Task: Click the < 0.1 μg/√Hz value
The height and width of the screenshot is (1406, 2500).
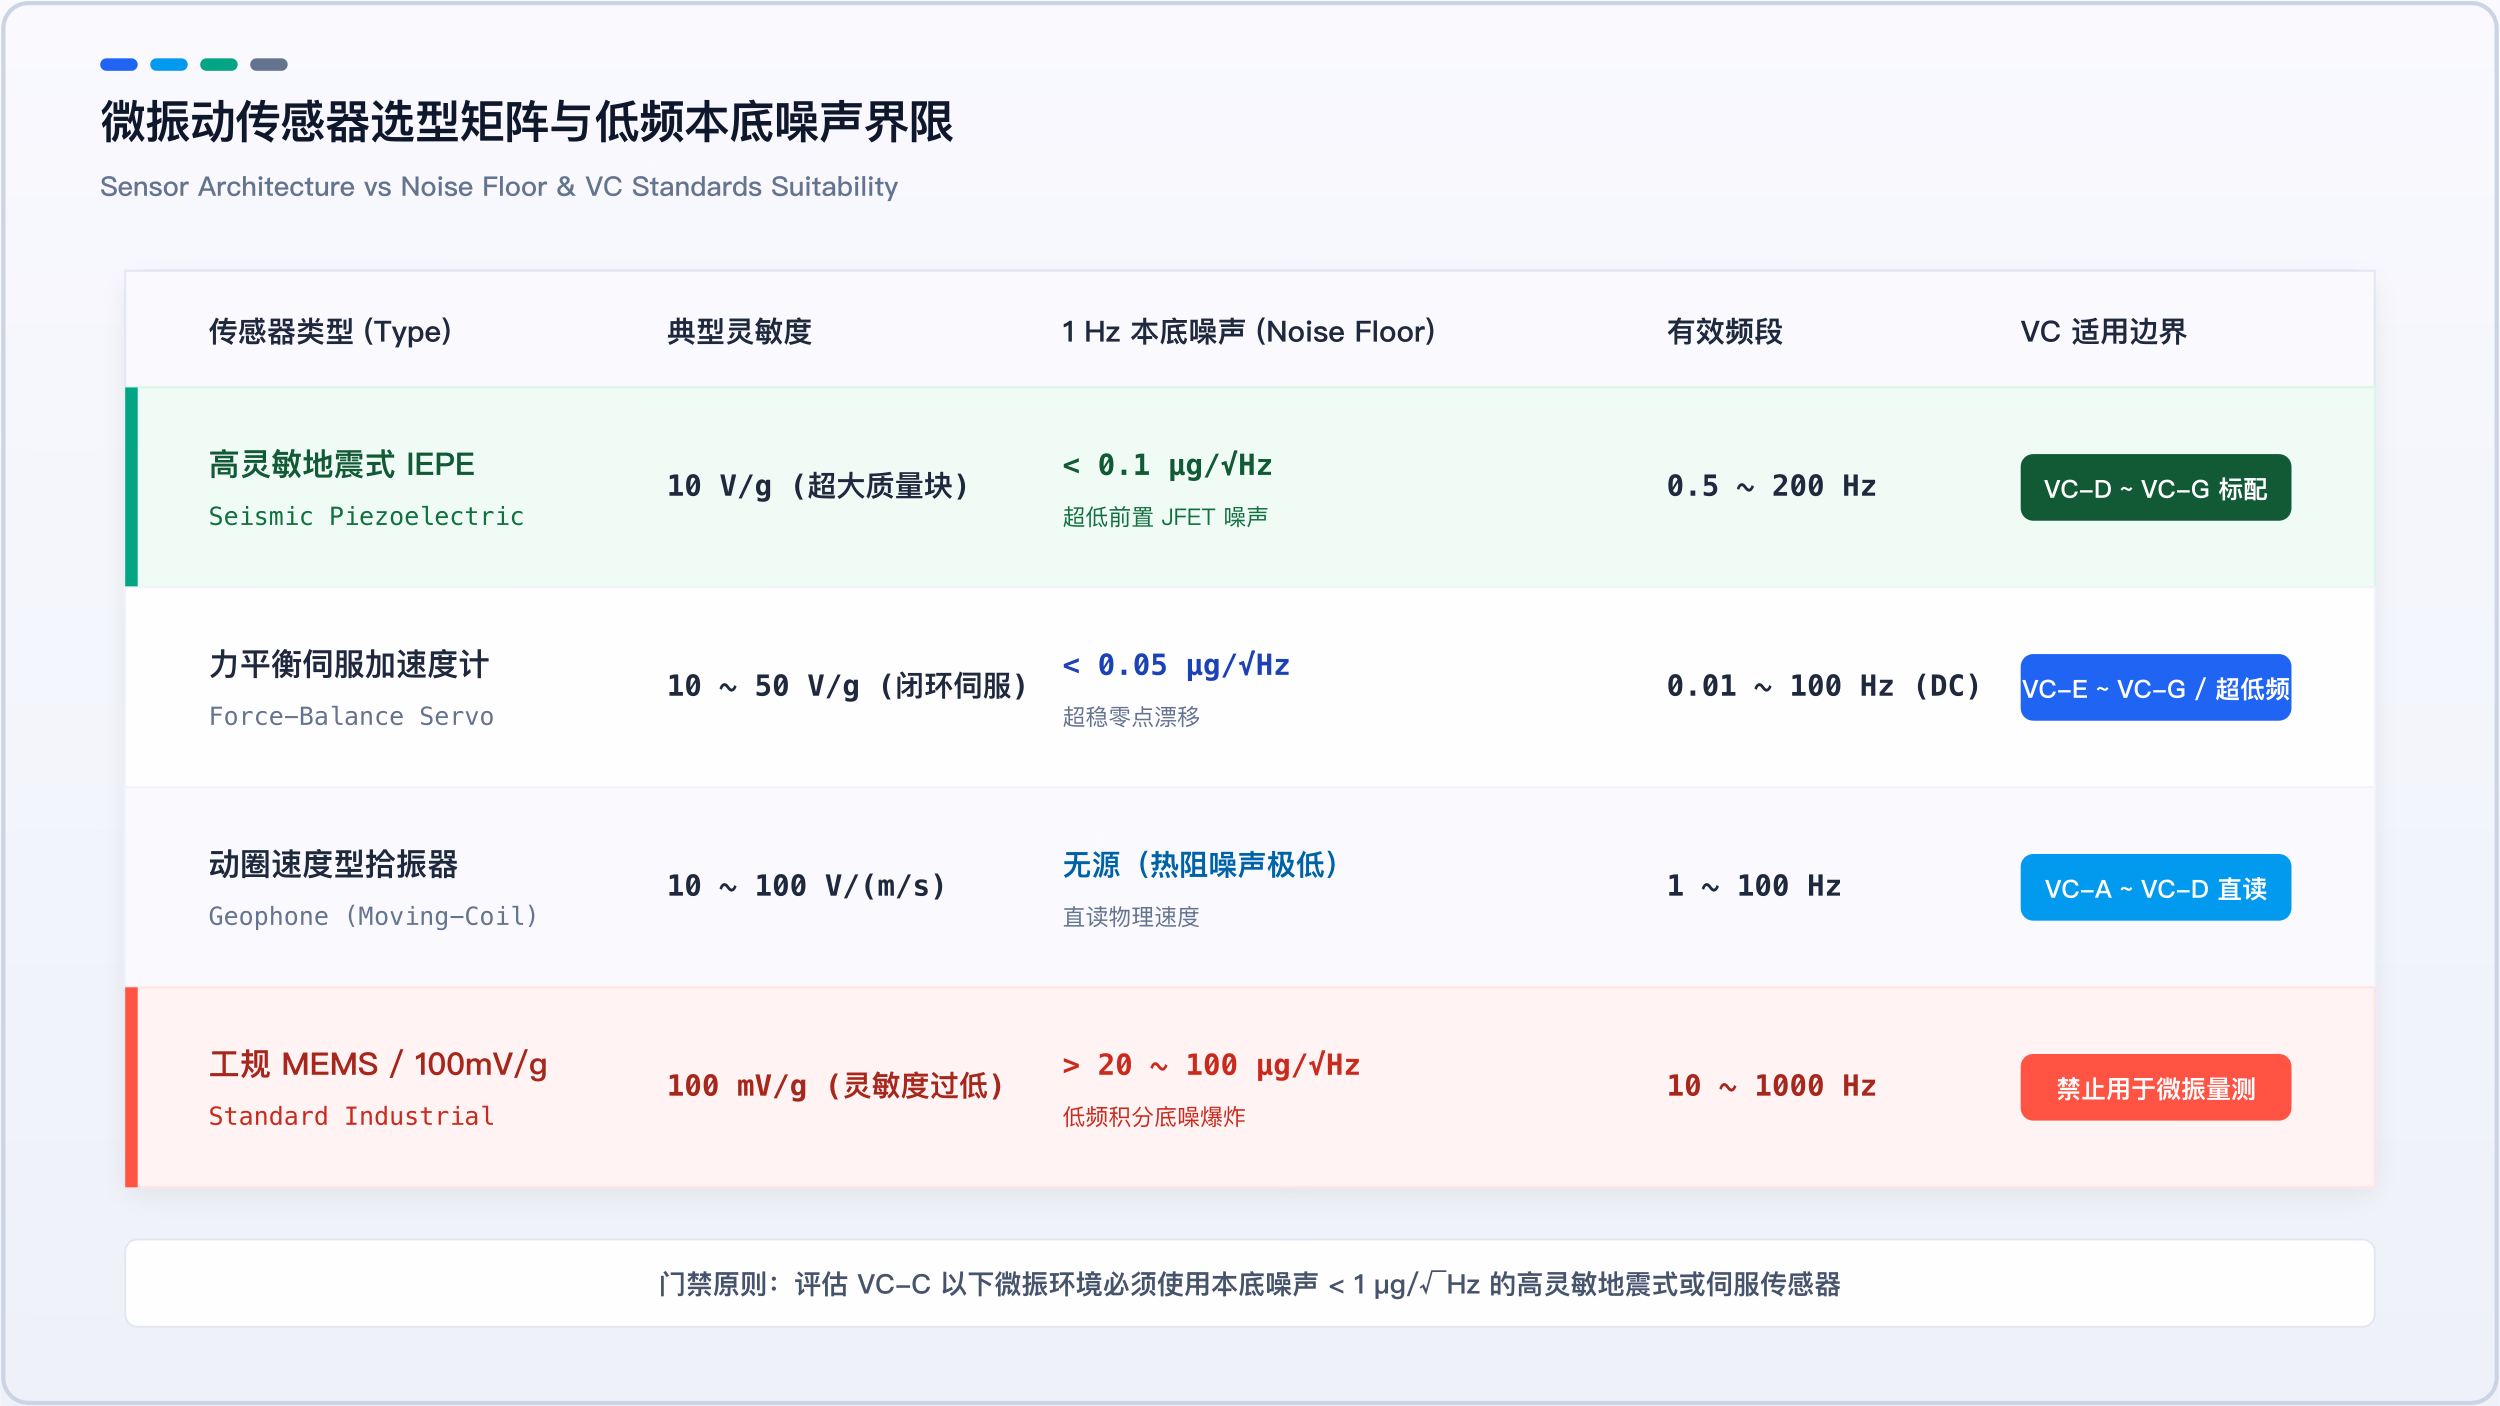Action: tap(1167, 465)
